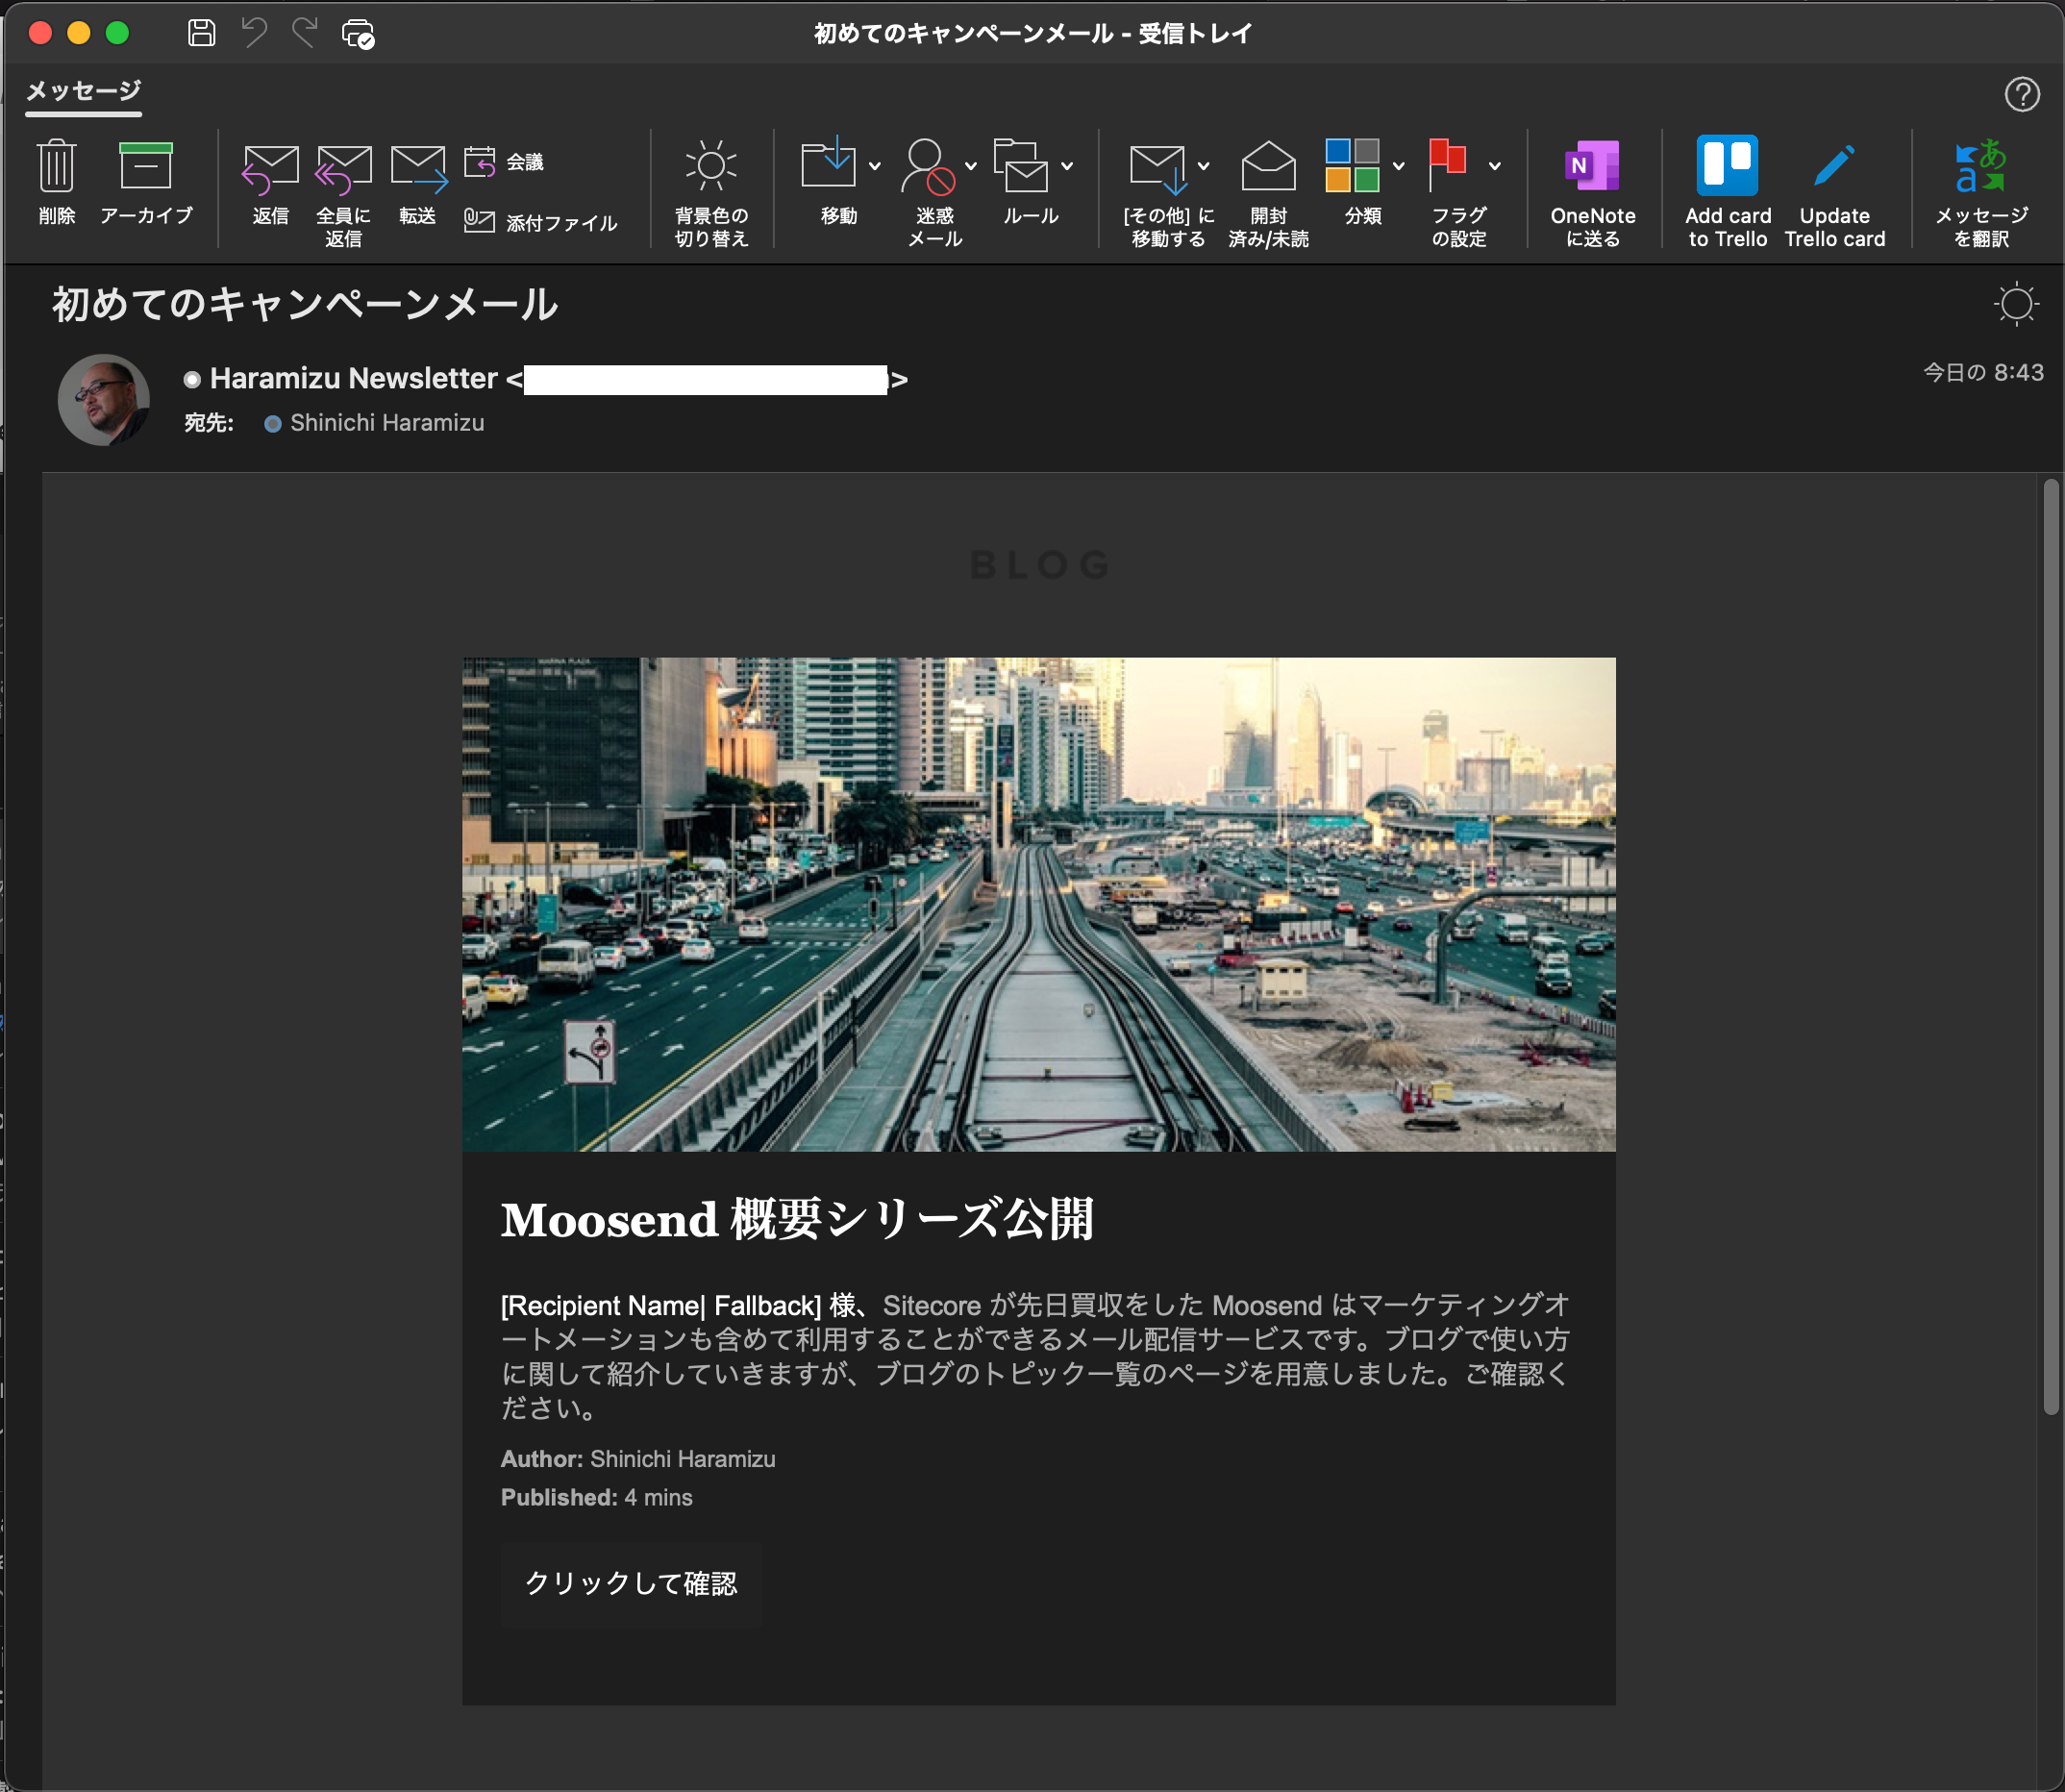Open the [その他]に移動する dropdown arrow
The height and width of the screenshot is (1792, 2065).
(x=1204, y=166)
